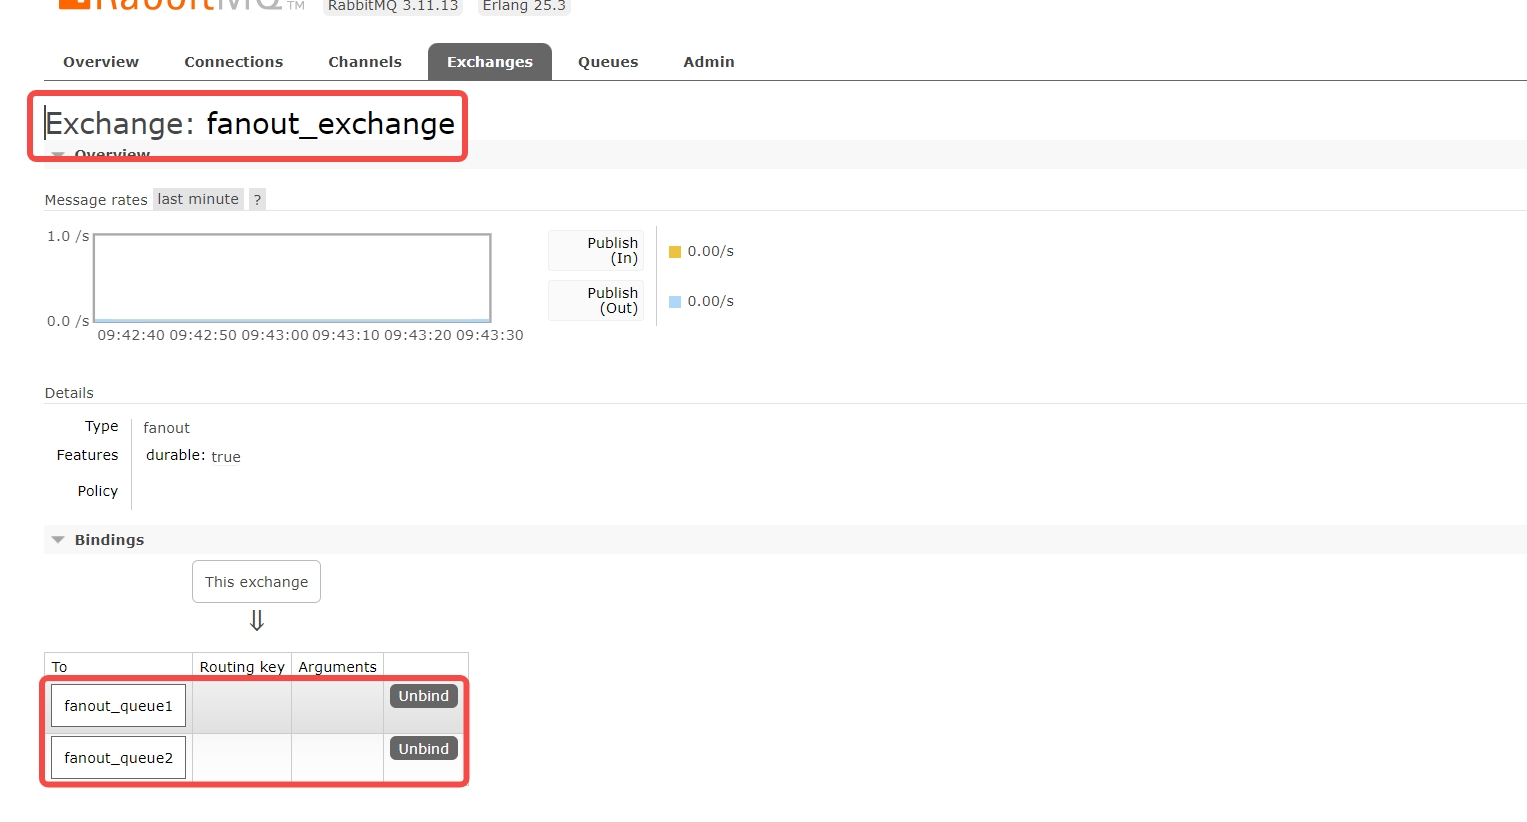Click the 'This exchange' box

point(256,582)
